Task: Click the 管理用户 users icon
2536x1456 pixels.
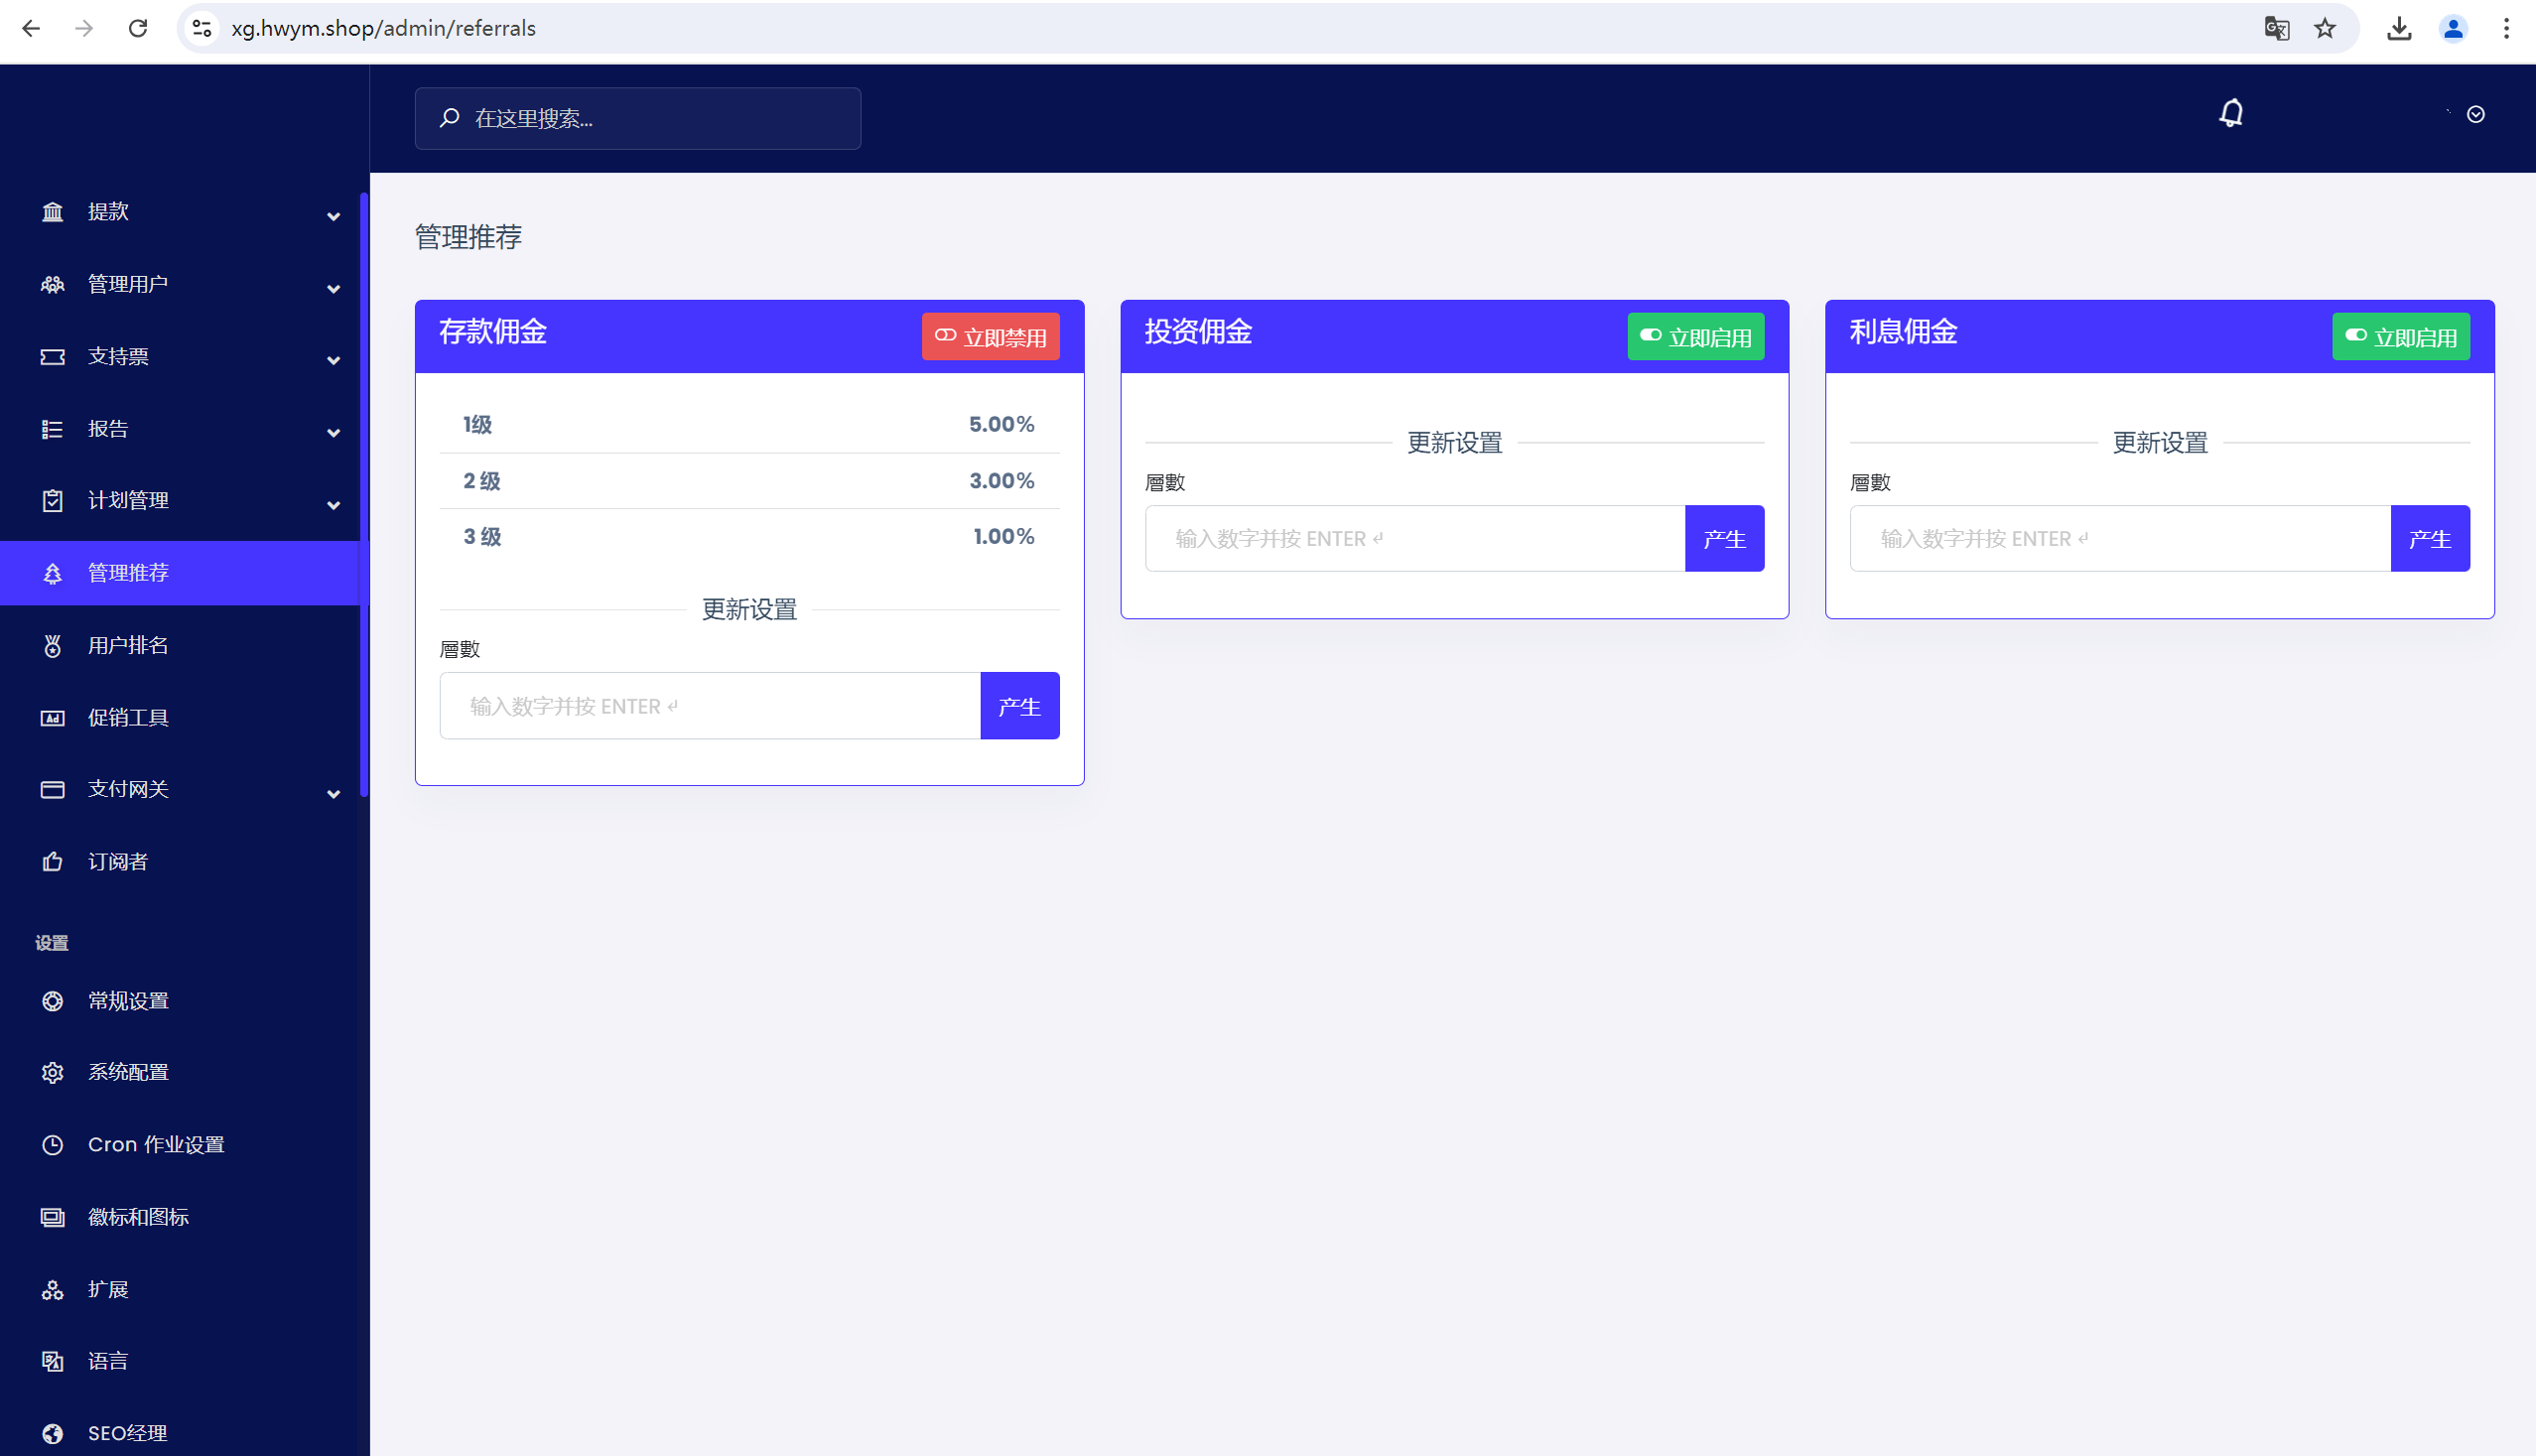Action: 52,284
